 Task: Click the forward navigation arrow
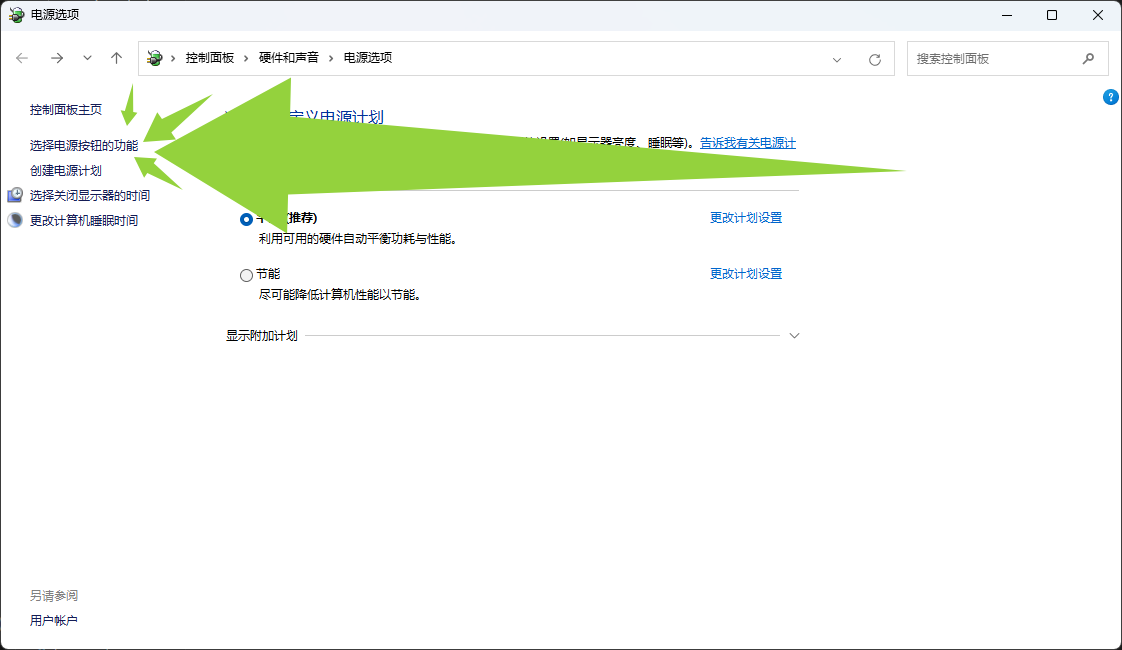coord(57,58)
